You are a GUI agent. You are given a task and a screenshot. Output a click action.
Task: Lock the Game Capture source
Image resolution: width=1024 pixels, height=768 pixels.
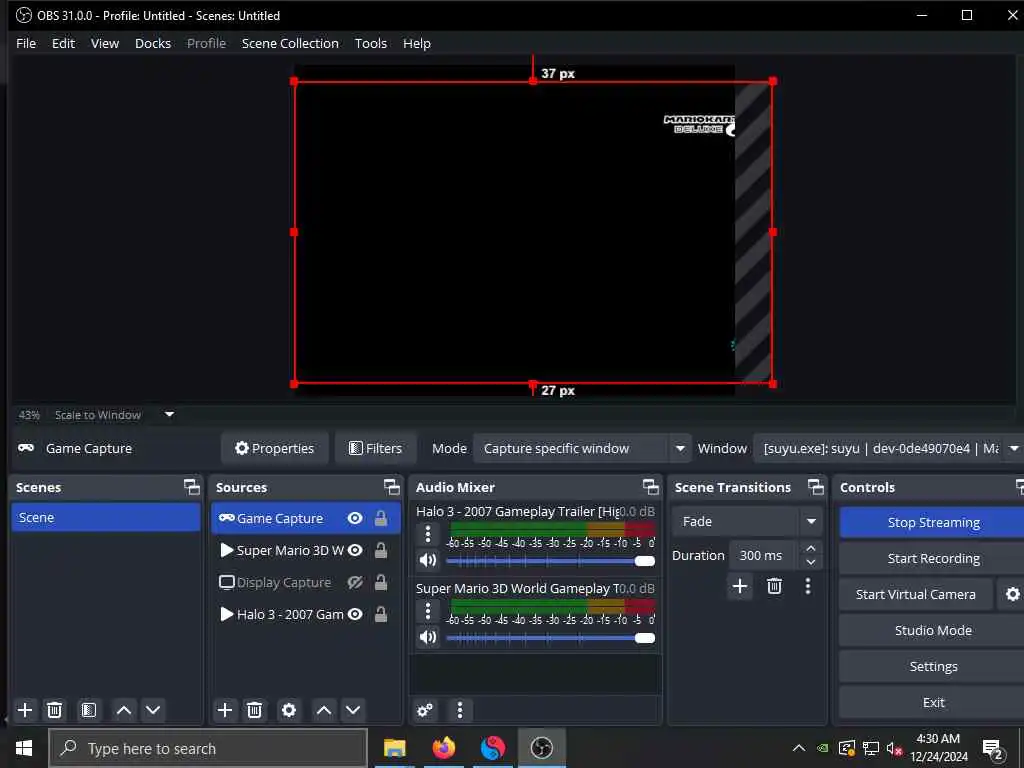381,518
